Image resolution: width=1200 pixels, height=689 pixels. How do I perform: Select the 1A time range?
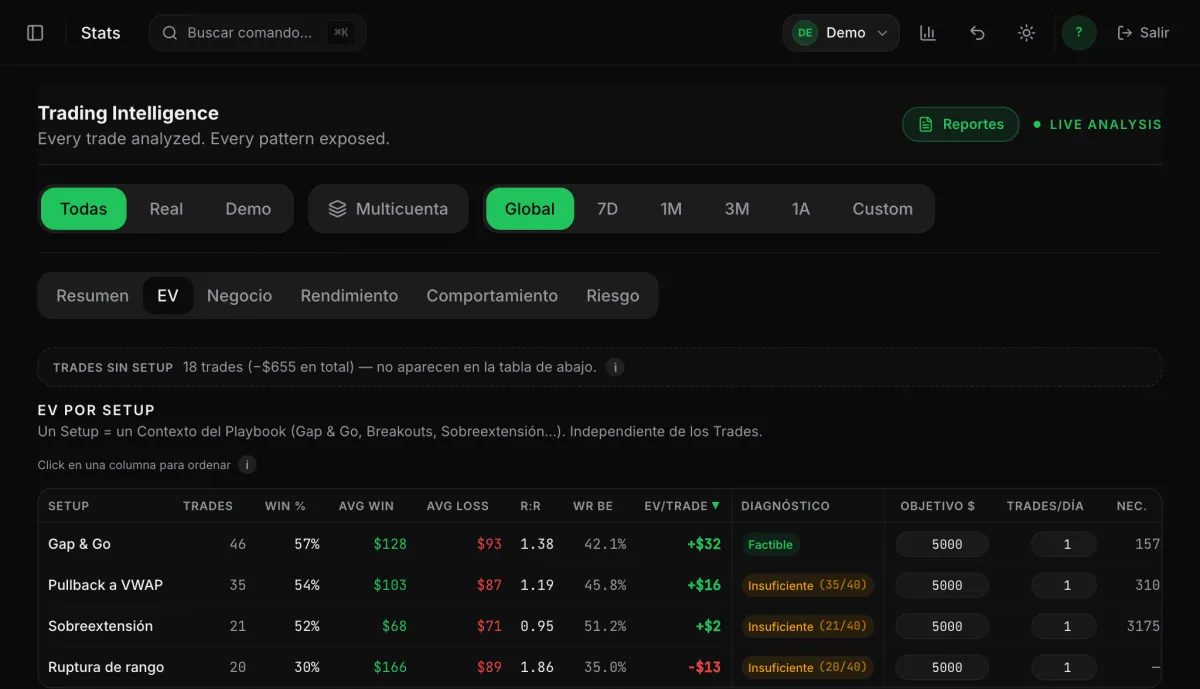[x=801, y=209]
